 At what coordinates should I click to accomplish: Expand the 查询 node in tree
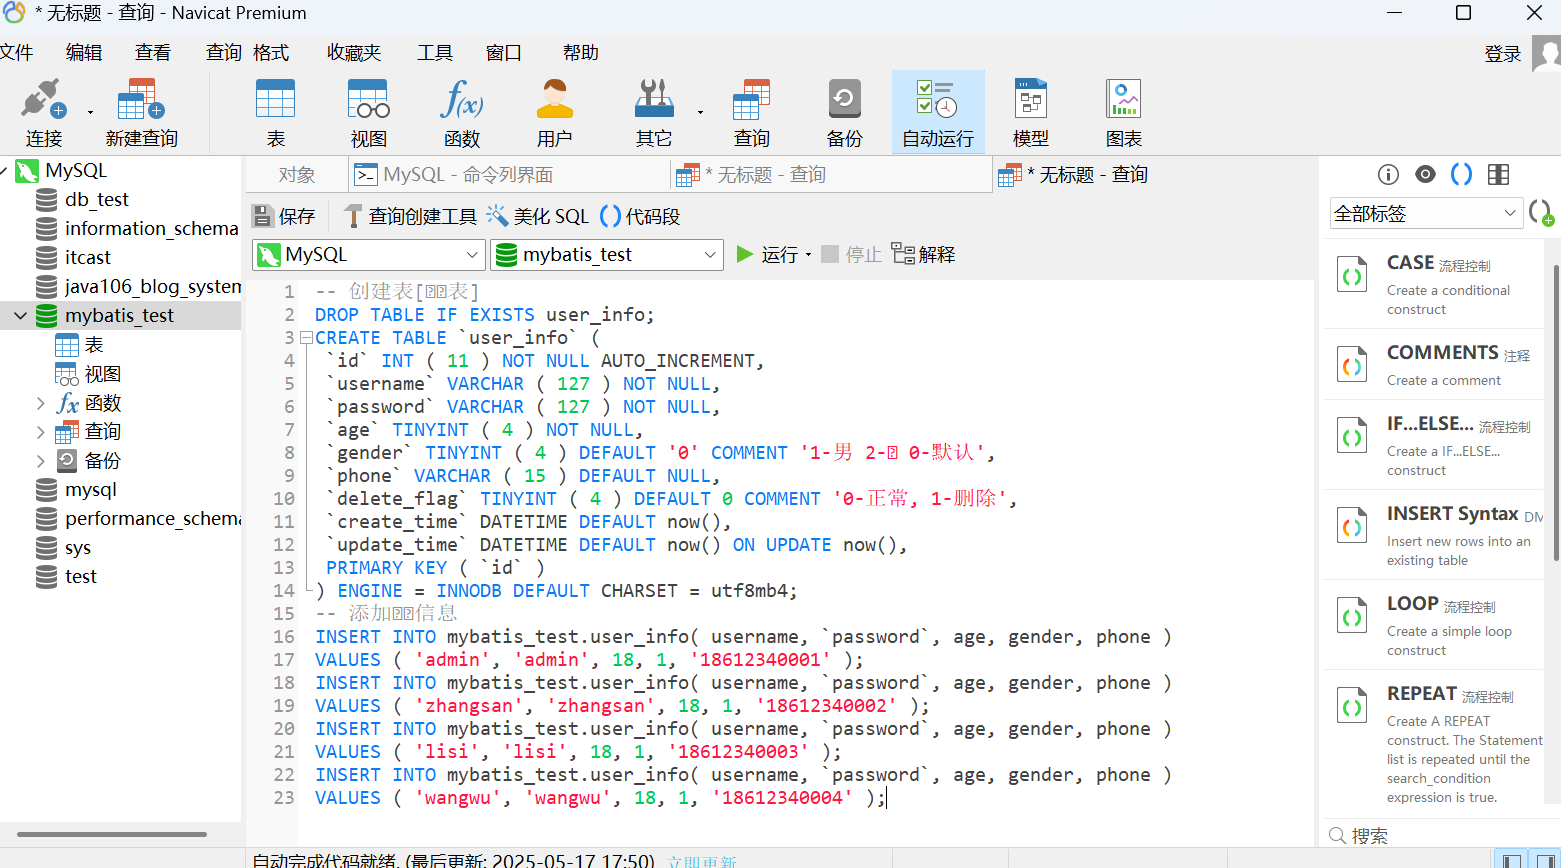coord(40,432)
